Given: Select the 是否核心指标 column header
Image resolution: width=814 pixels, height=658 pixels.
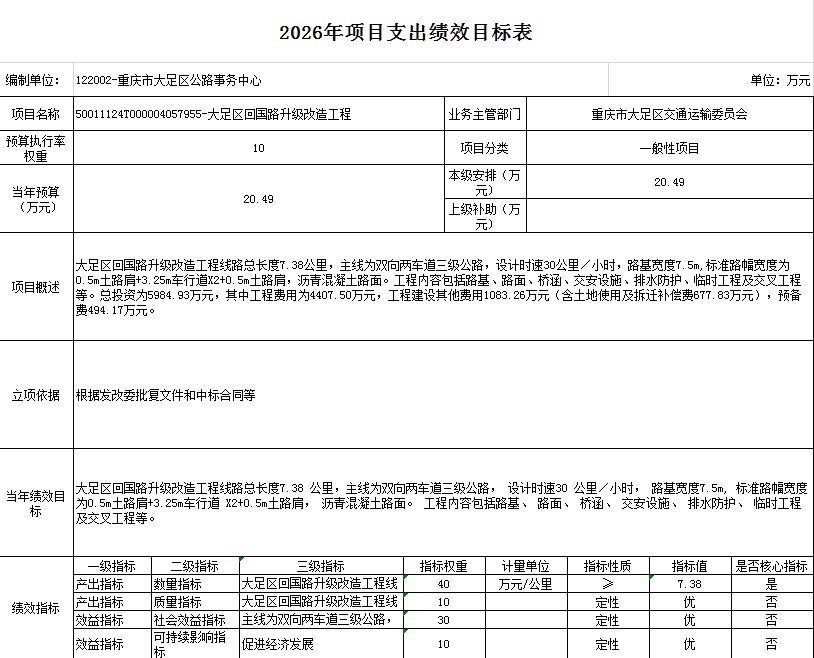Looking at the screenshot, I should click(x=771, y=566).
